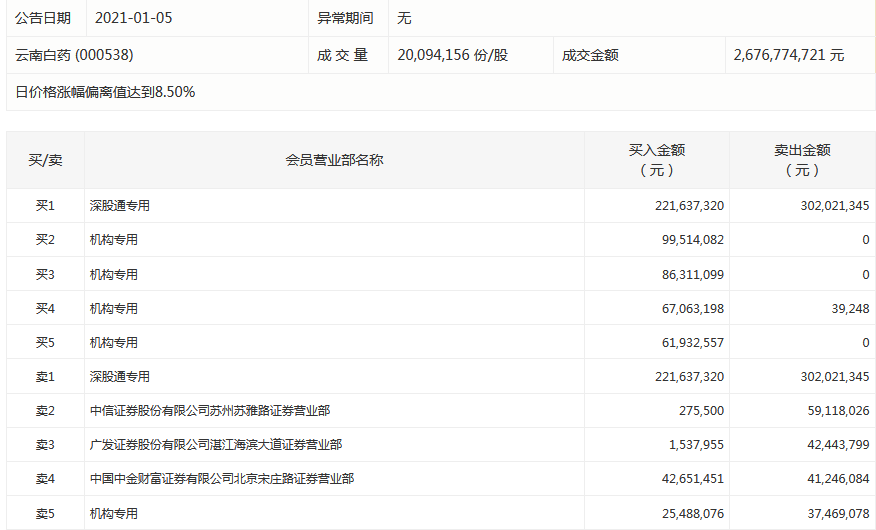Screen dimensions: 876x530
Task: Click the volume value 20,094,156 份/股
Action: click(x=452, y=55)
